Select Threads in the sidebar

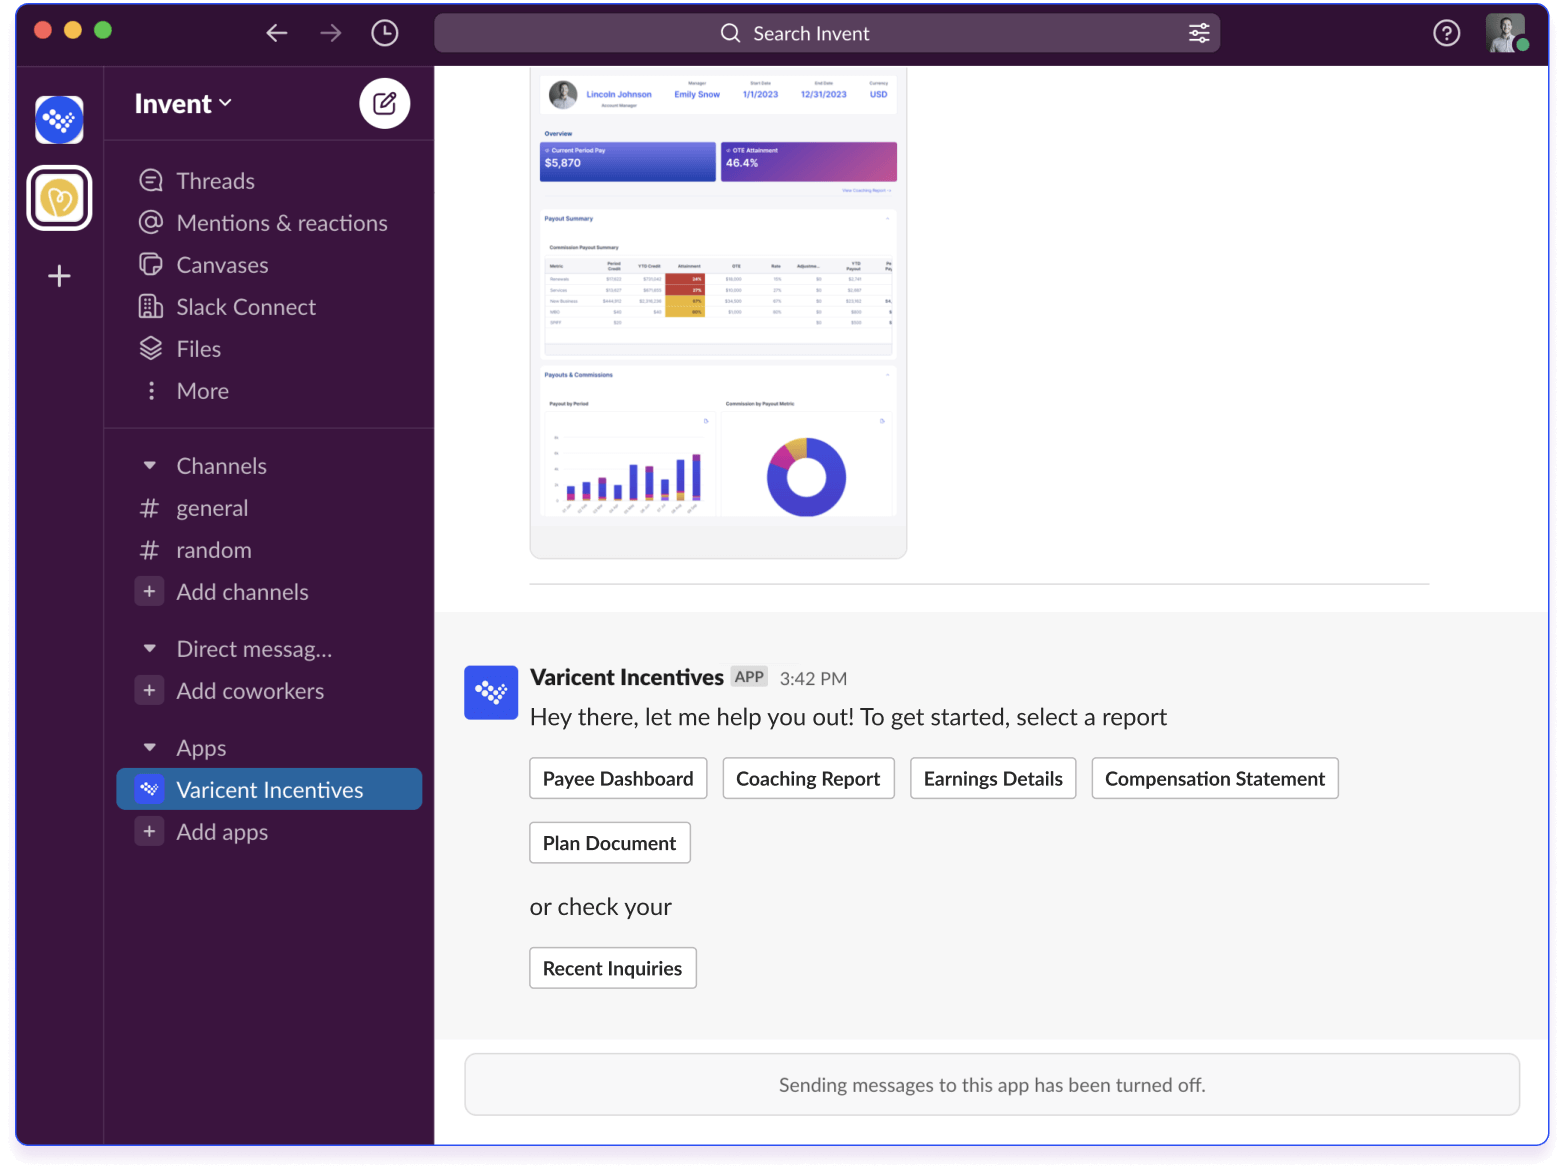[214, 180]
